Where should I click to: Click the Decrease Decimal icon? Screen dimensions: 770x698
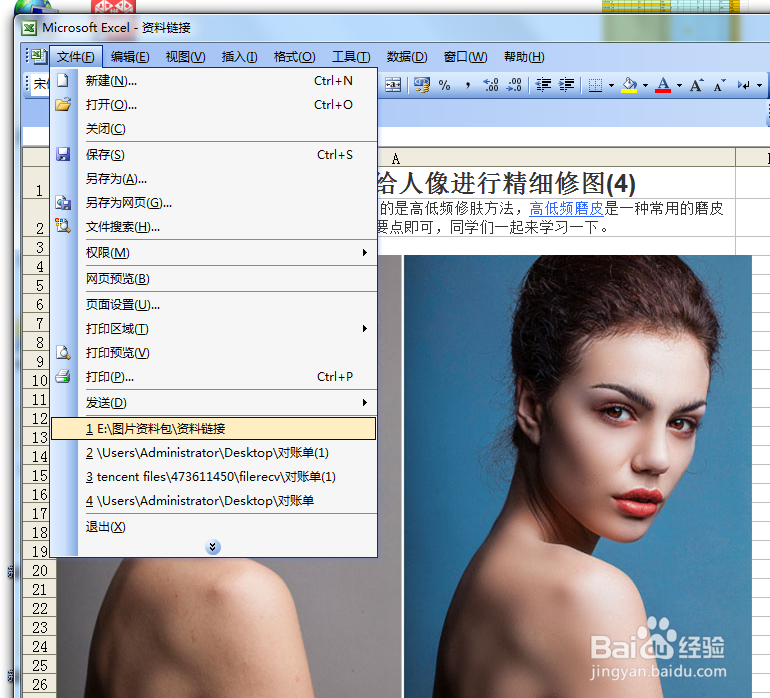click(x=514, y=85)
